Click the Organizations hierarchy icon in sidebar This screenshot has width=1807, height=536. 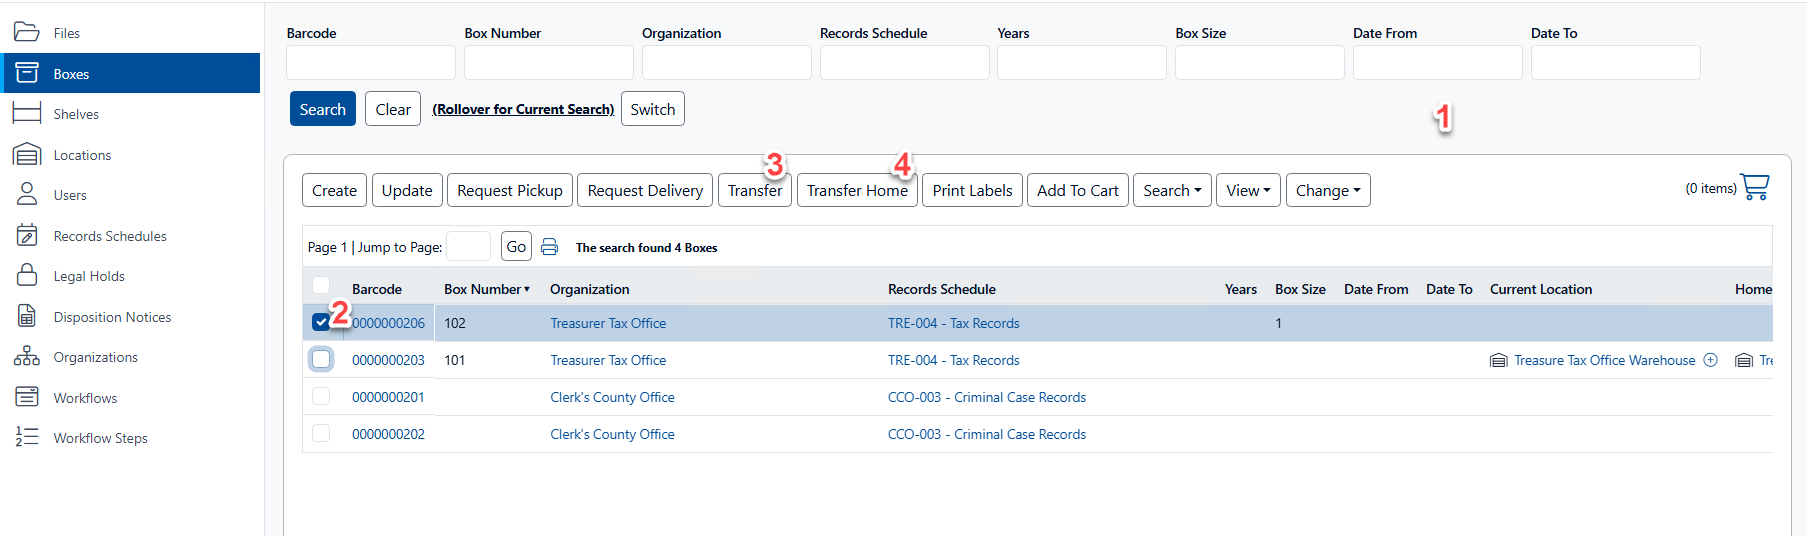(27, 357)
